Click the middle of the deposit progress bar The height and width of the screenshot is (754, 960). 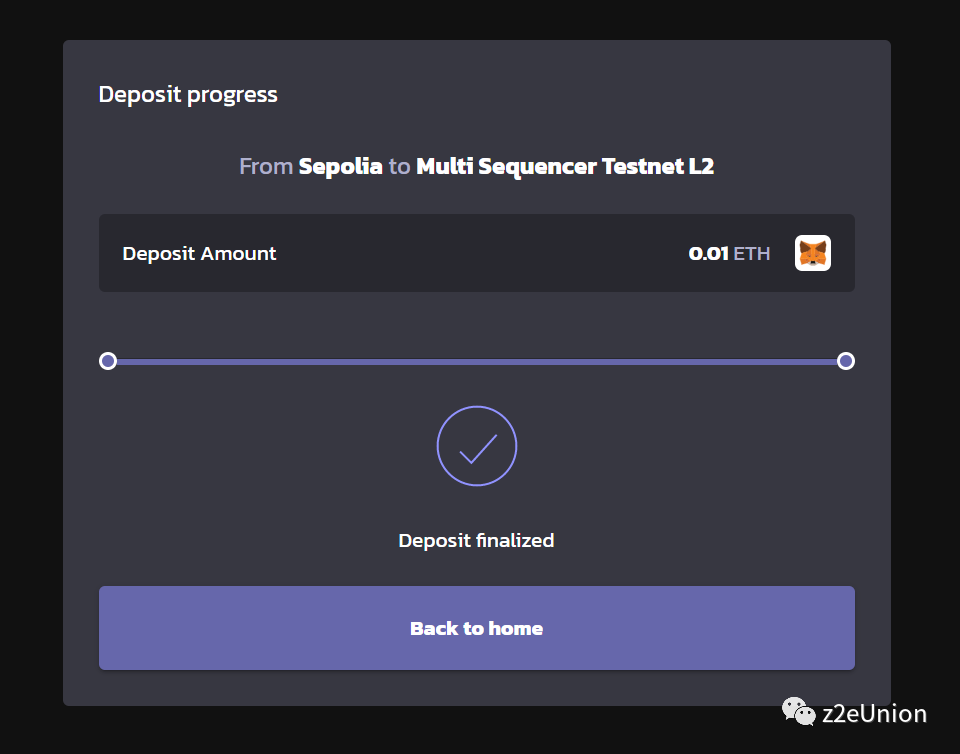pos(477,361)
